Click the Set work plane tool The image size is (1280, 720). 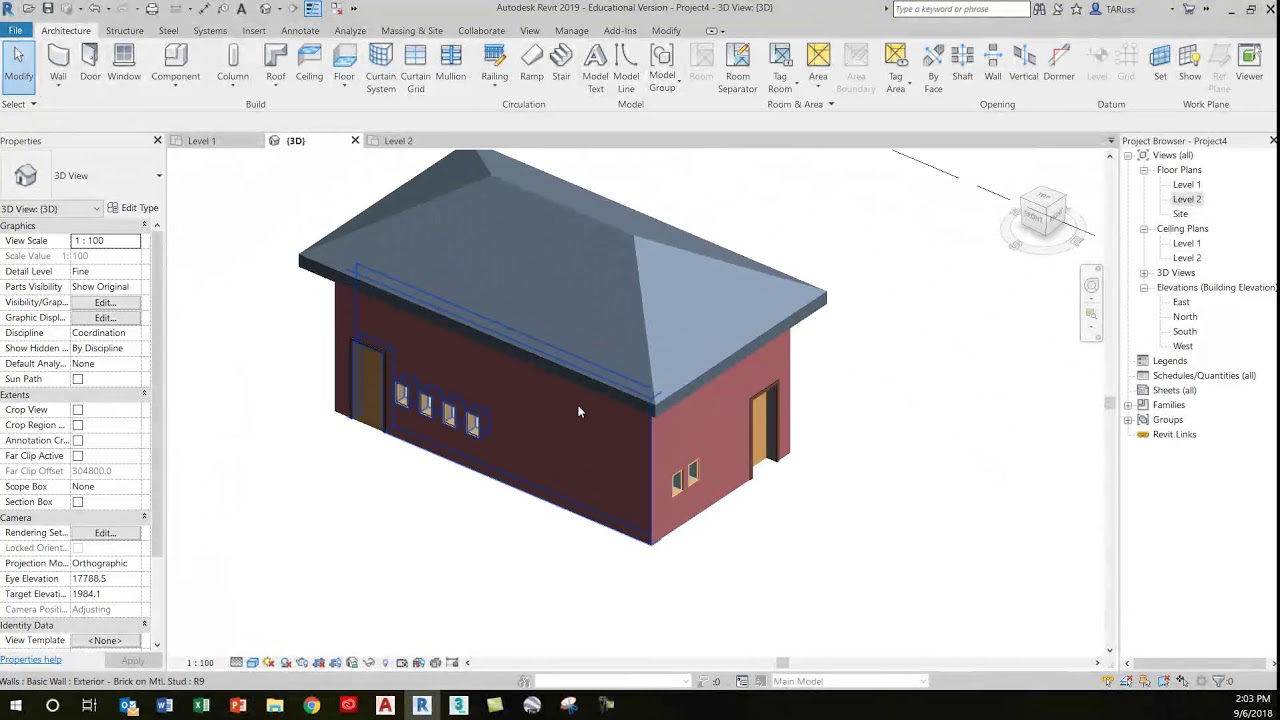click(1160, 62)
